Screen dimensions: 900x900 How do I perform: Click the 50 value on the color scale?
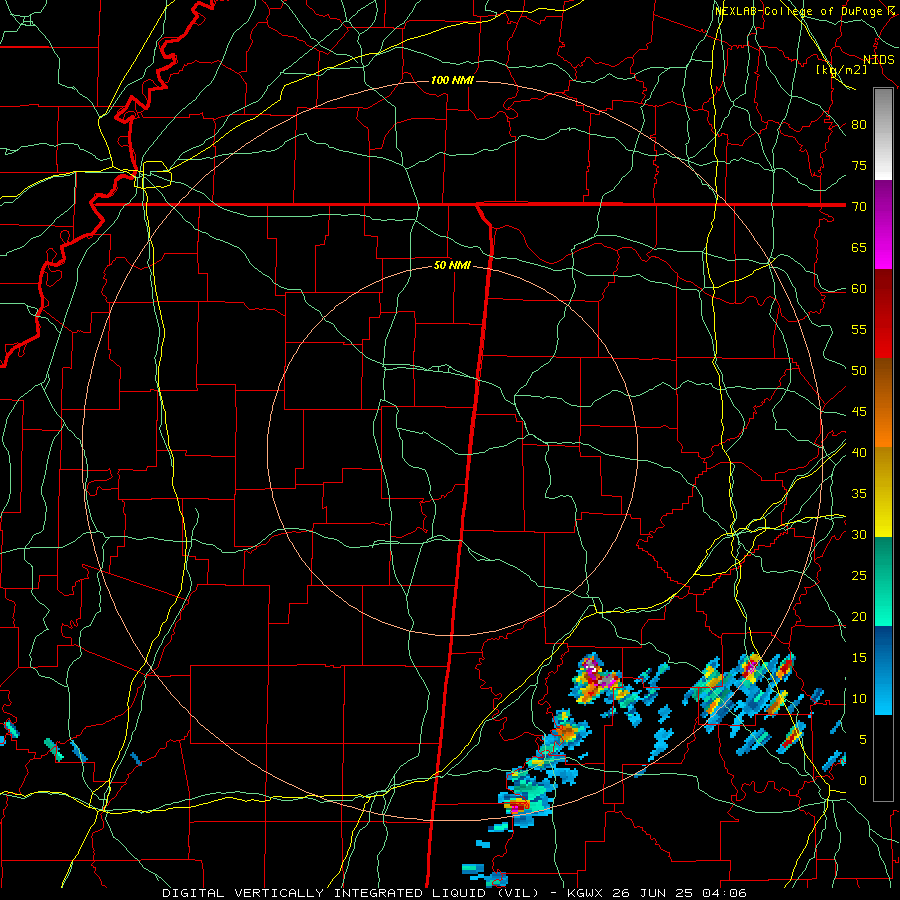(x=859, y=371)
